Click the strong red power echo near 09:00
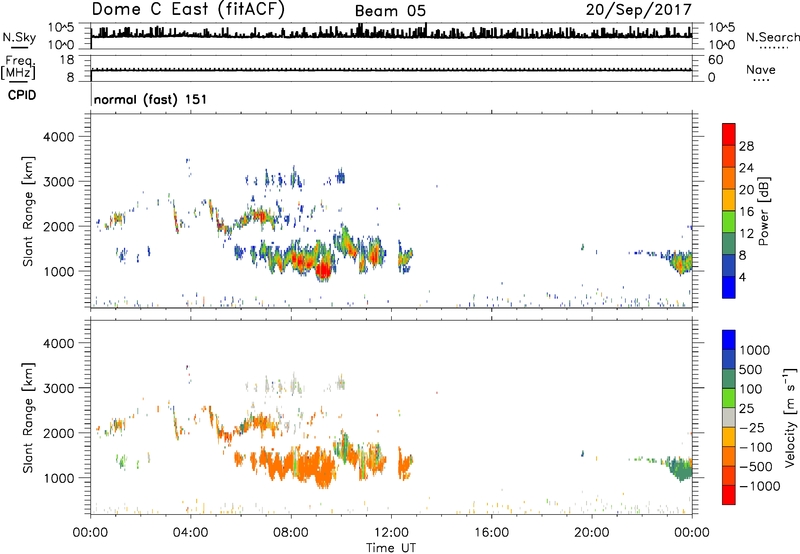The image size is (800, 554). (x=322, y=270)
